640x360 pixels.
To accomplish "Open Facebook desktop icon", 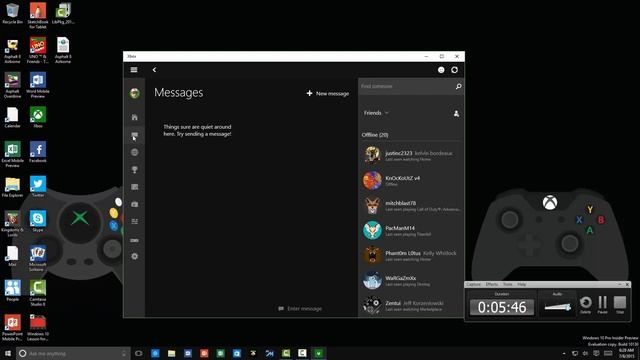I will coord(38,152).
